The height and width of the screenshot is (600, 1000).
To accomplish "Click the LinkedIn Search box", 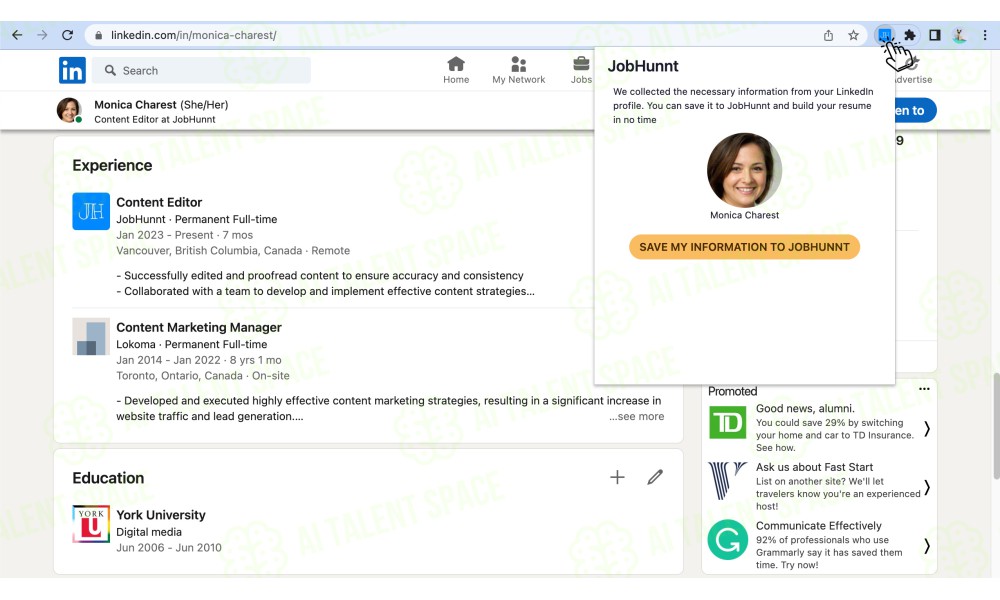I will [202, 70].
